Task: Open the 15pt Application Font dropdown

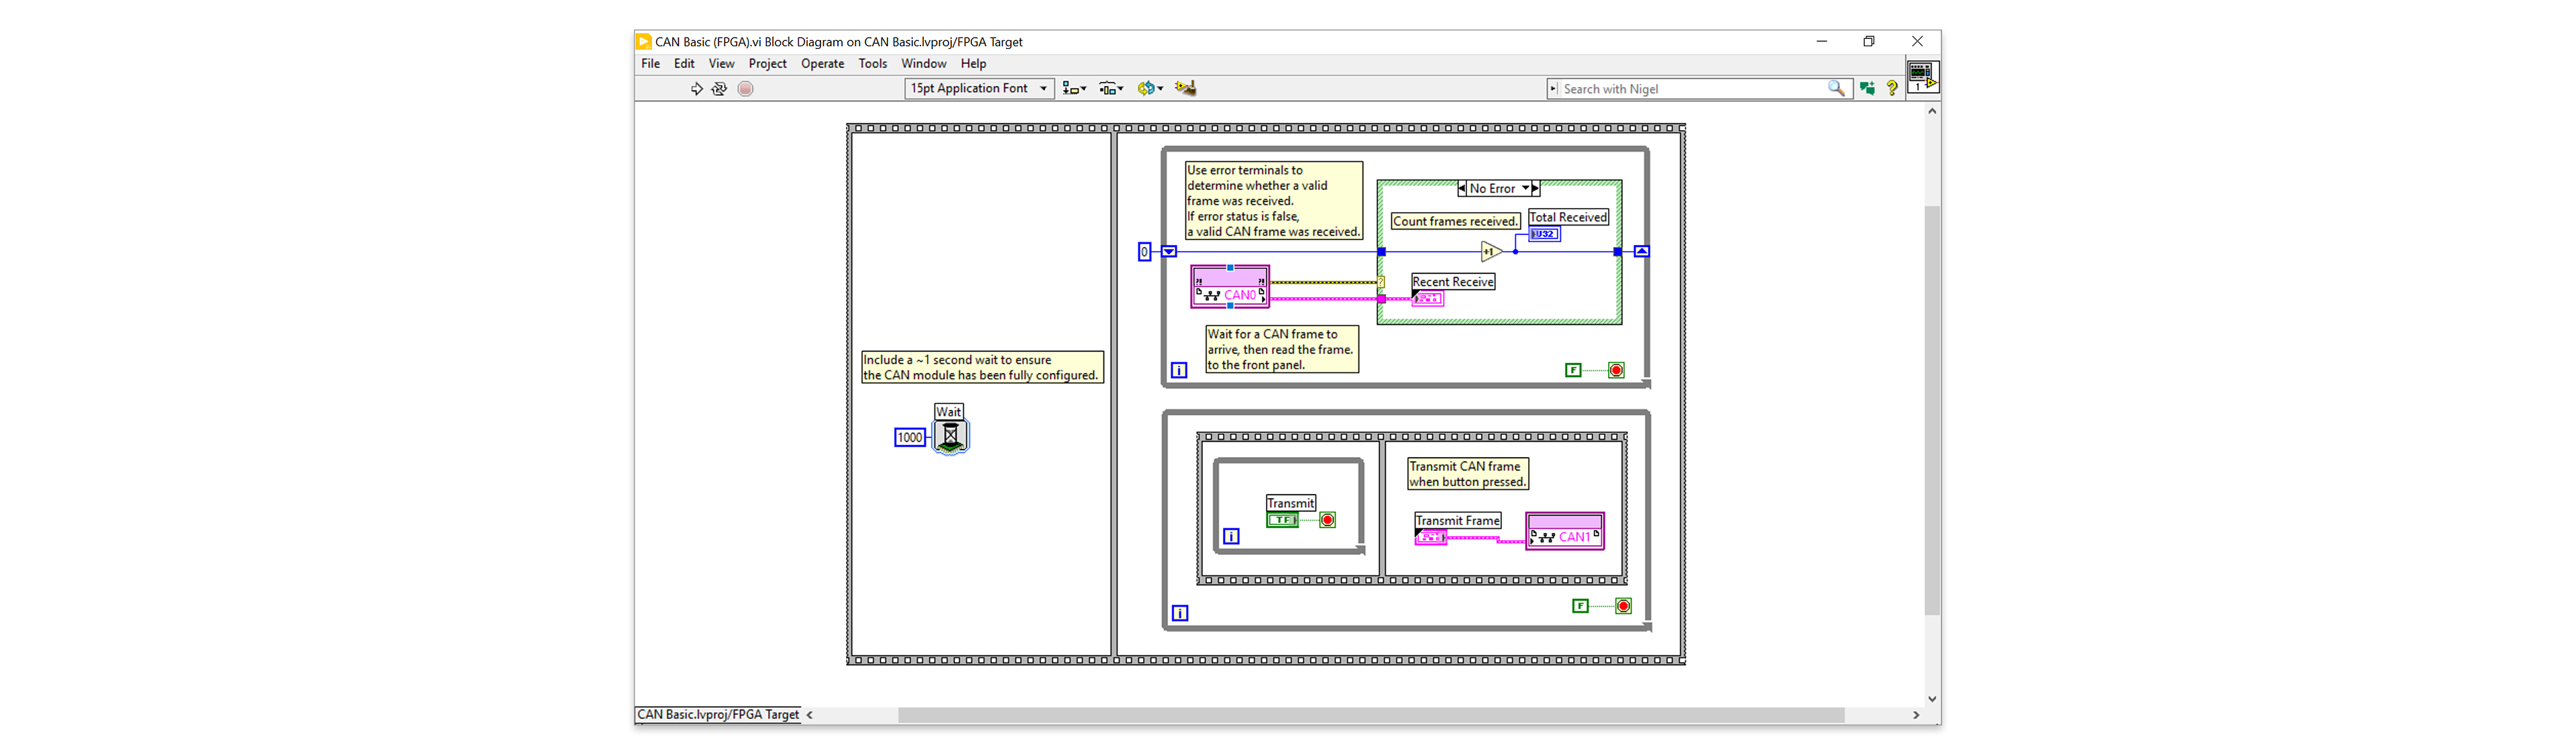Action: tap(979, 88)
